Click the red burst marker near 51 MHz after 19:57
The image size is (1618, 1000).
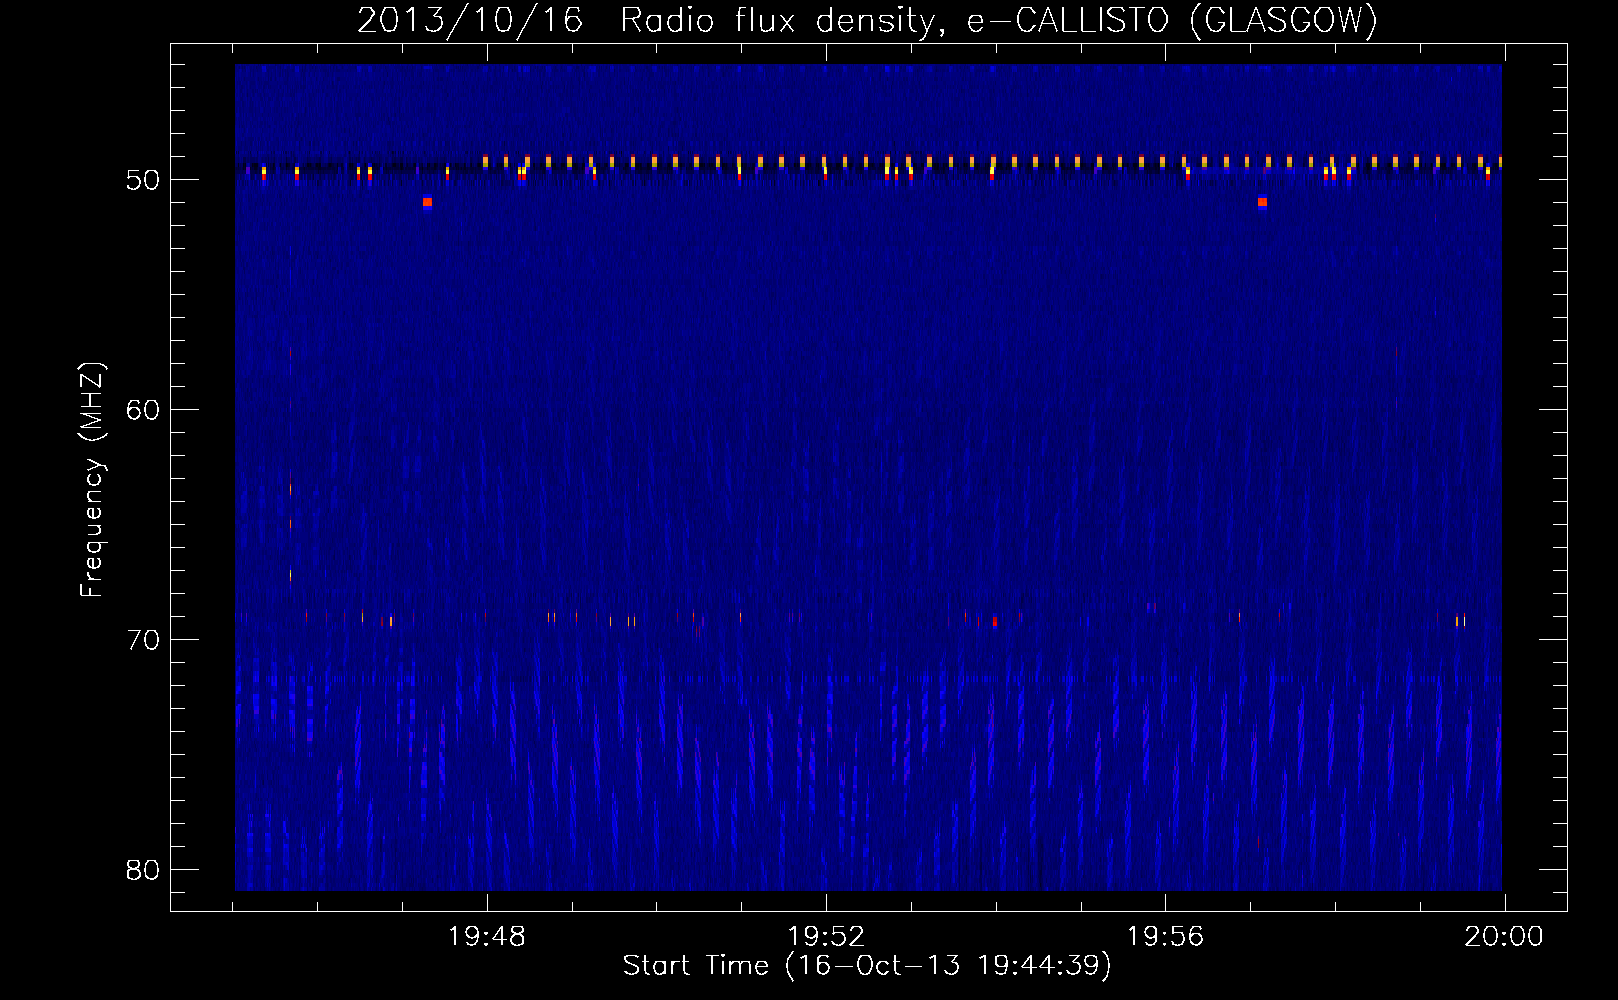[1262, 202]
